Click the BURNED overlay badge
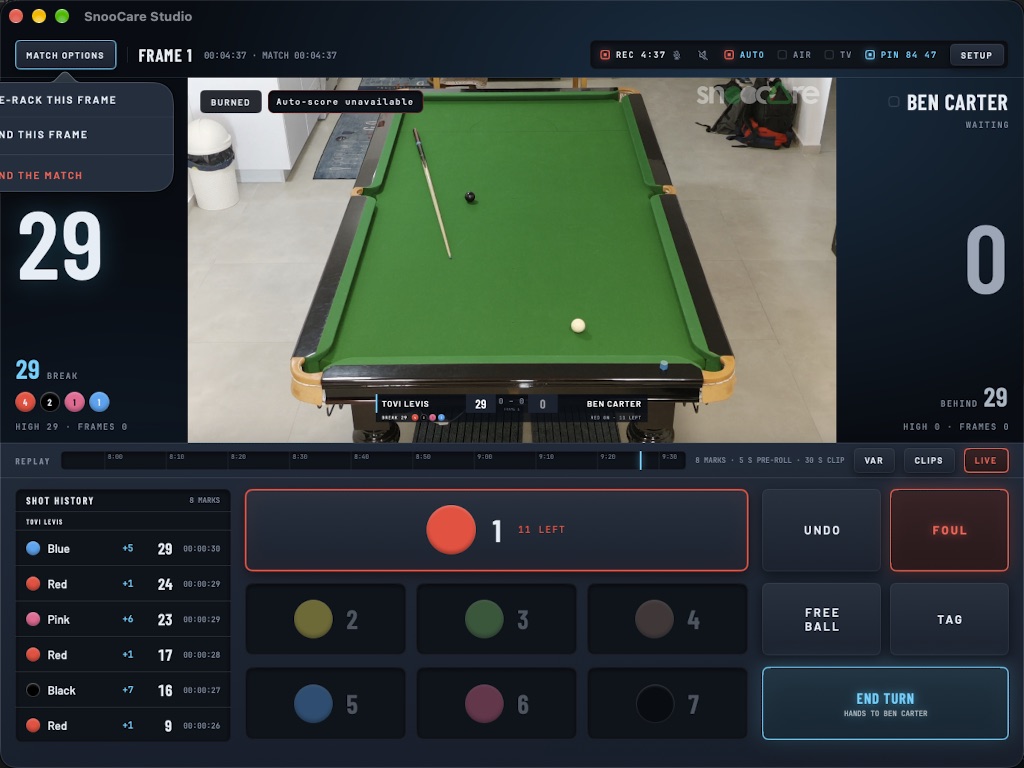This screenshot has height=768, width=1024. tap(230, 102)
